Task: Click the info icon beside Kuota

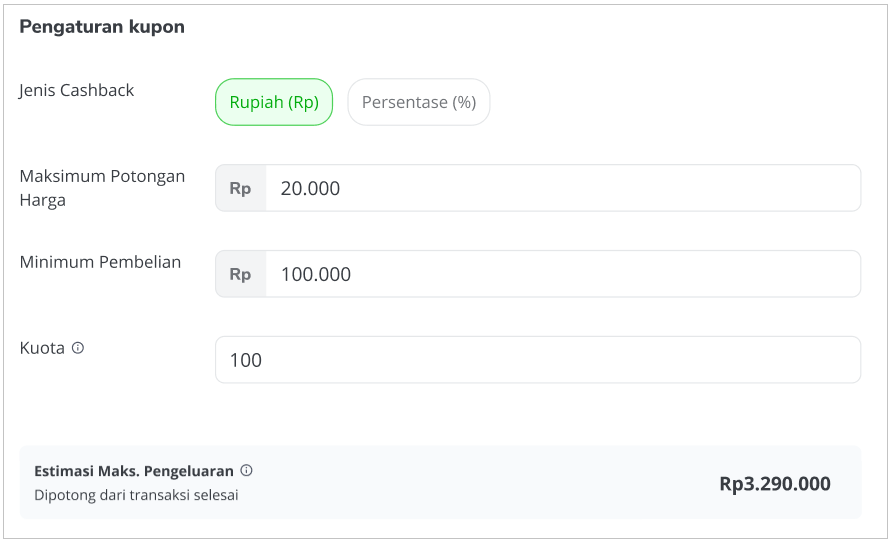Action: (x=78, y=348)
